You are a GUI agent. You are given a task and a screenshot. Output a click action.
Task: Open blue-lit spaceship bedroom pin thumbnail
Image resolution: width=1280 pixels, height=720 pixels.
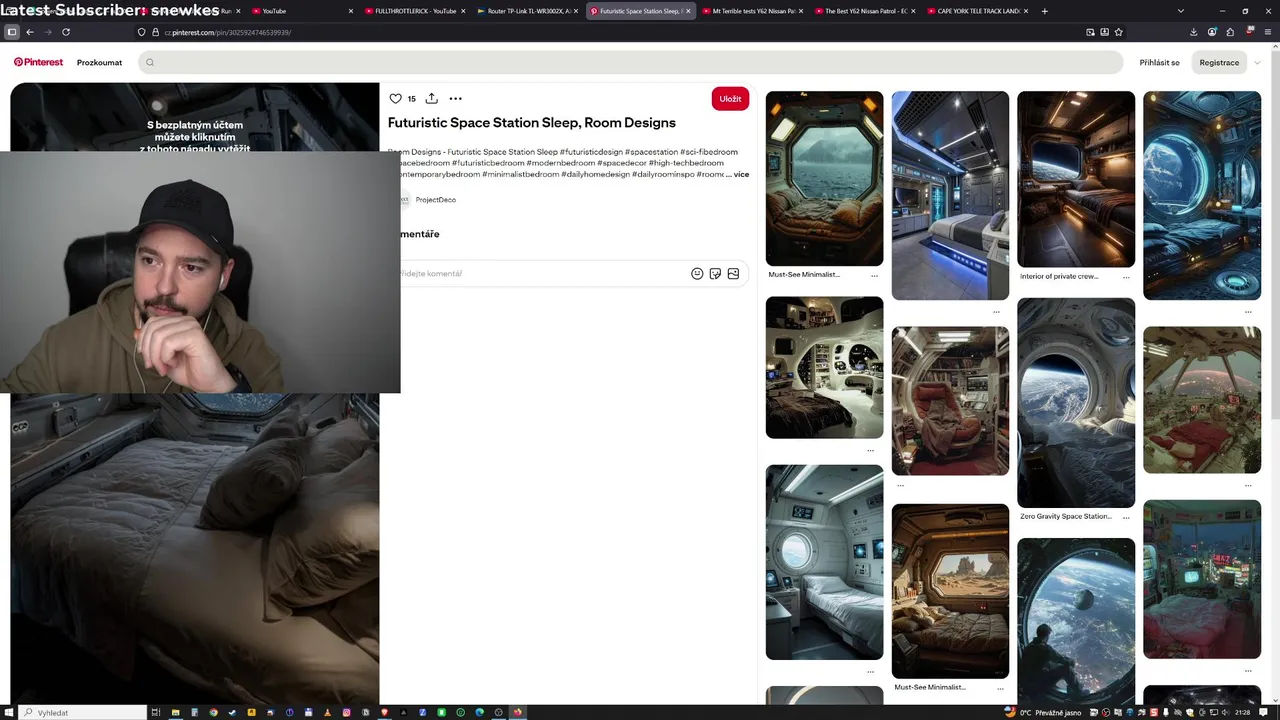click(x=950, y=195)
